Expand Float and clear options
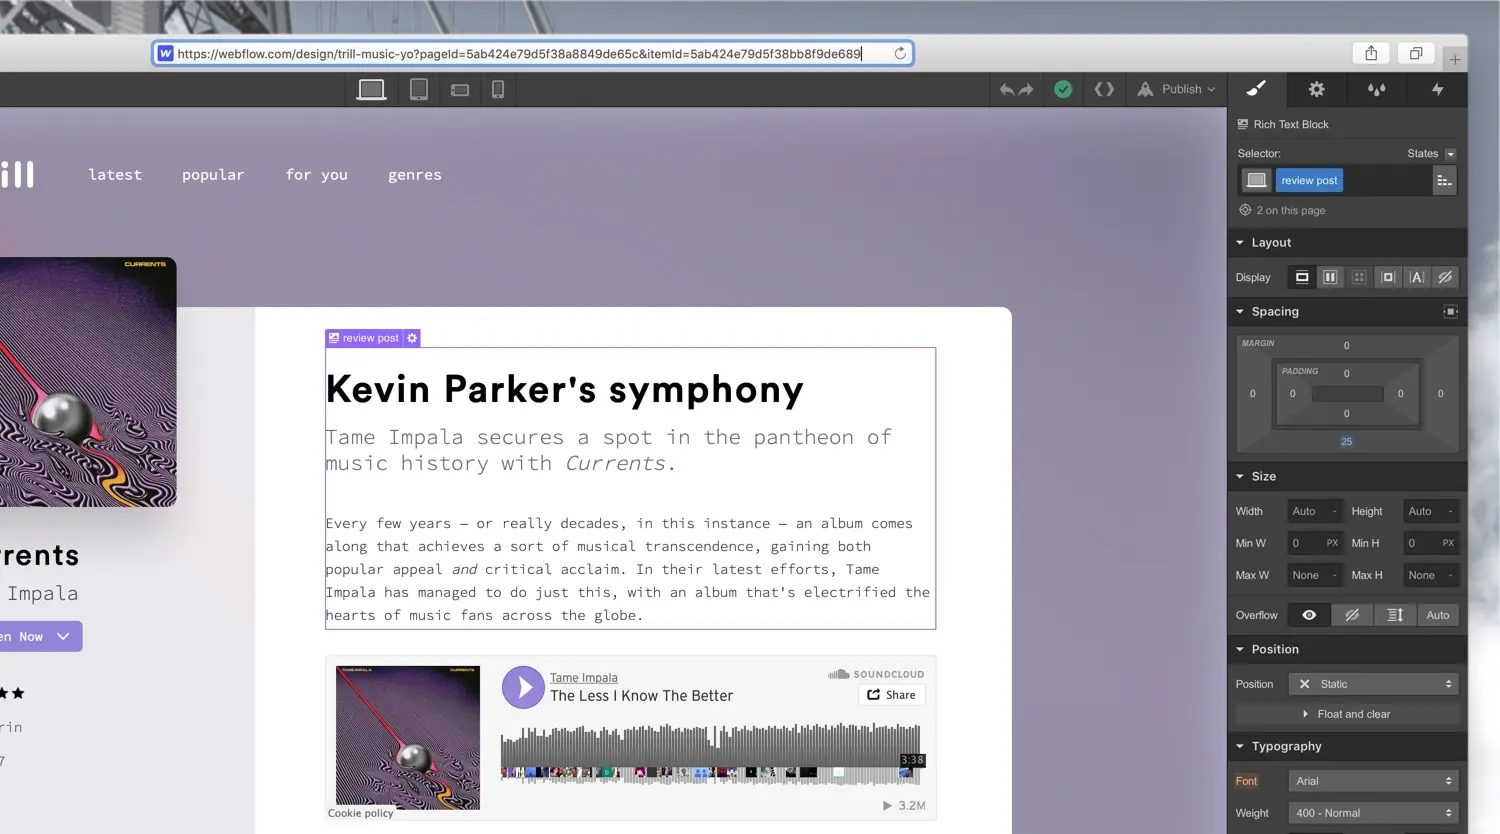1500x834 pixels. point(1347,714)
